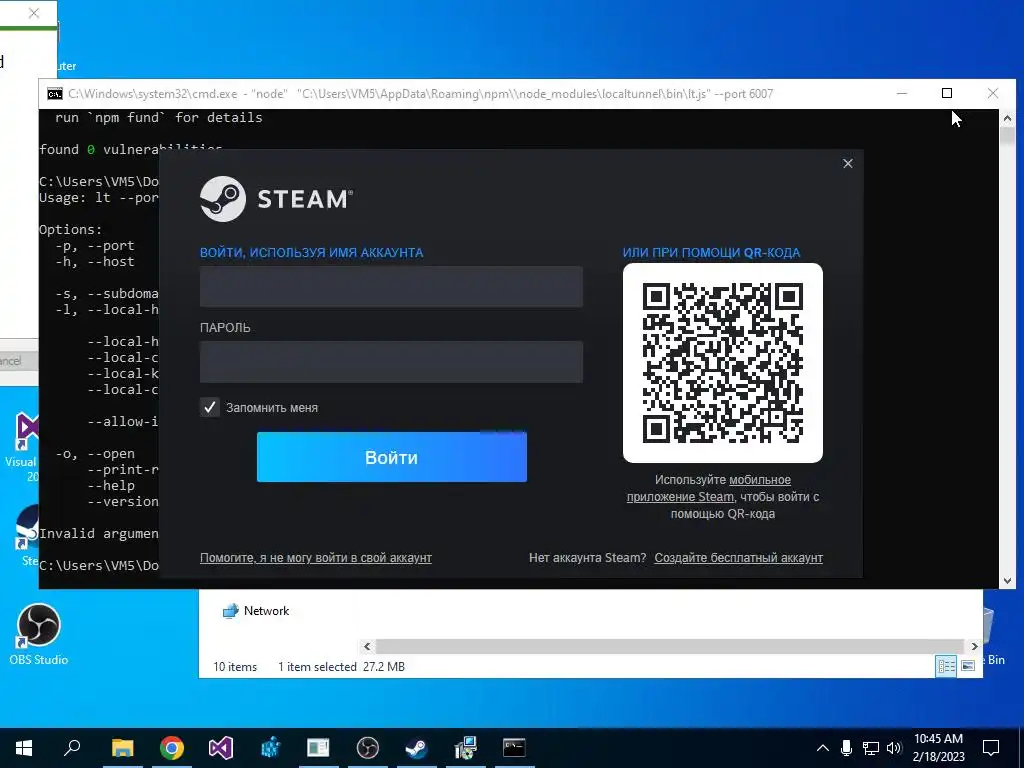Open 'Создайте бесплатный аккаунт' link

[x=739, y=558]
